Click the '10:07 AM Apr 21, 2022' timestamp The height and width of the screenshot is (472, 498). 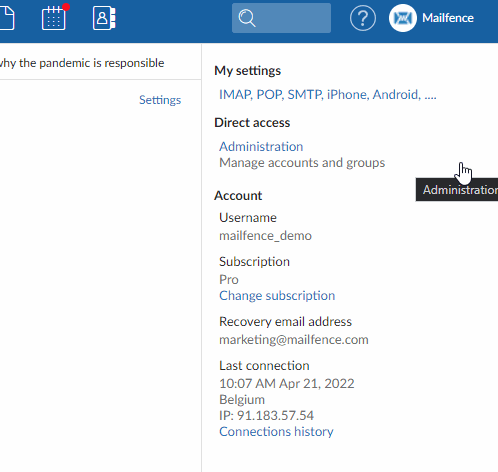coord(287,384)
